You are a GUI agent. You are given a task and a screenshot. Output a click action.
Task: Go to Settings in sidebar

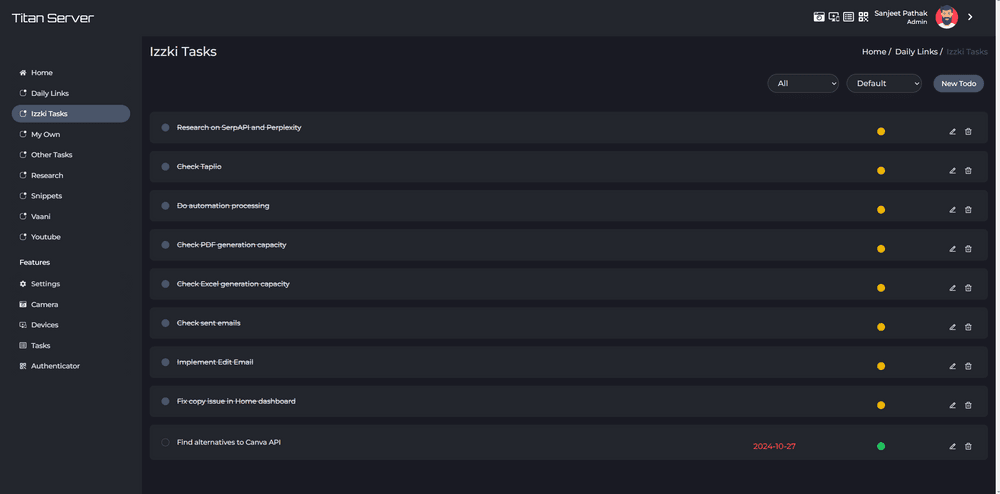45,284
